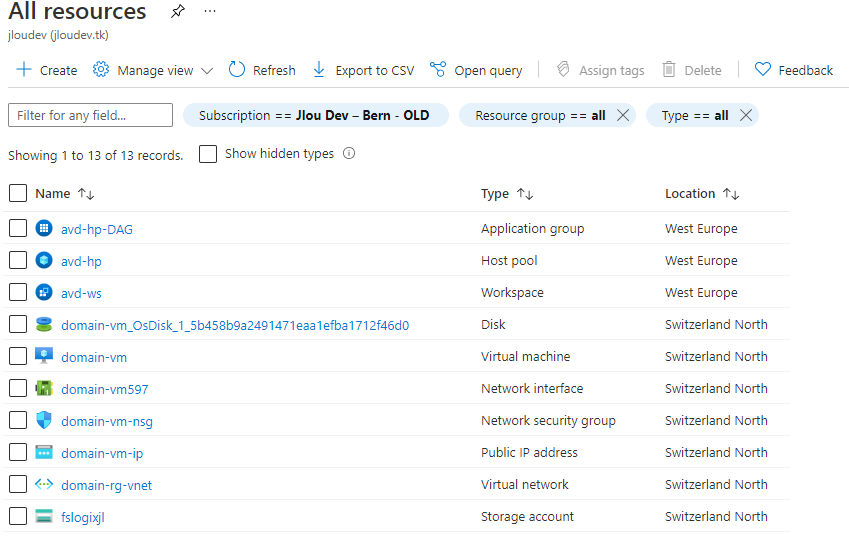The width and height of the screenshot is (849, 536).
Task: Sort by Name column arrows
Action: [86, 194]
